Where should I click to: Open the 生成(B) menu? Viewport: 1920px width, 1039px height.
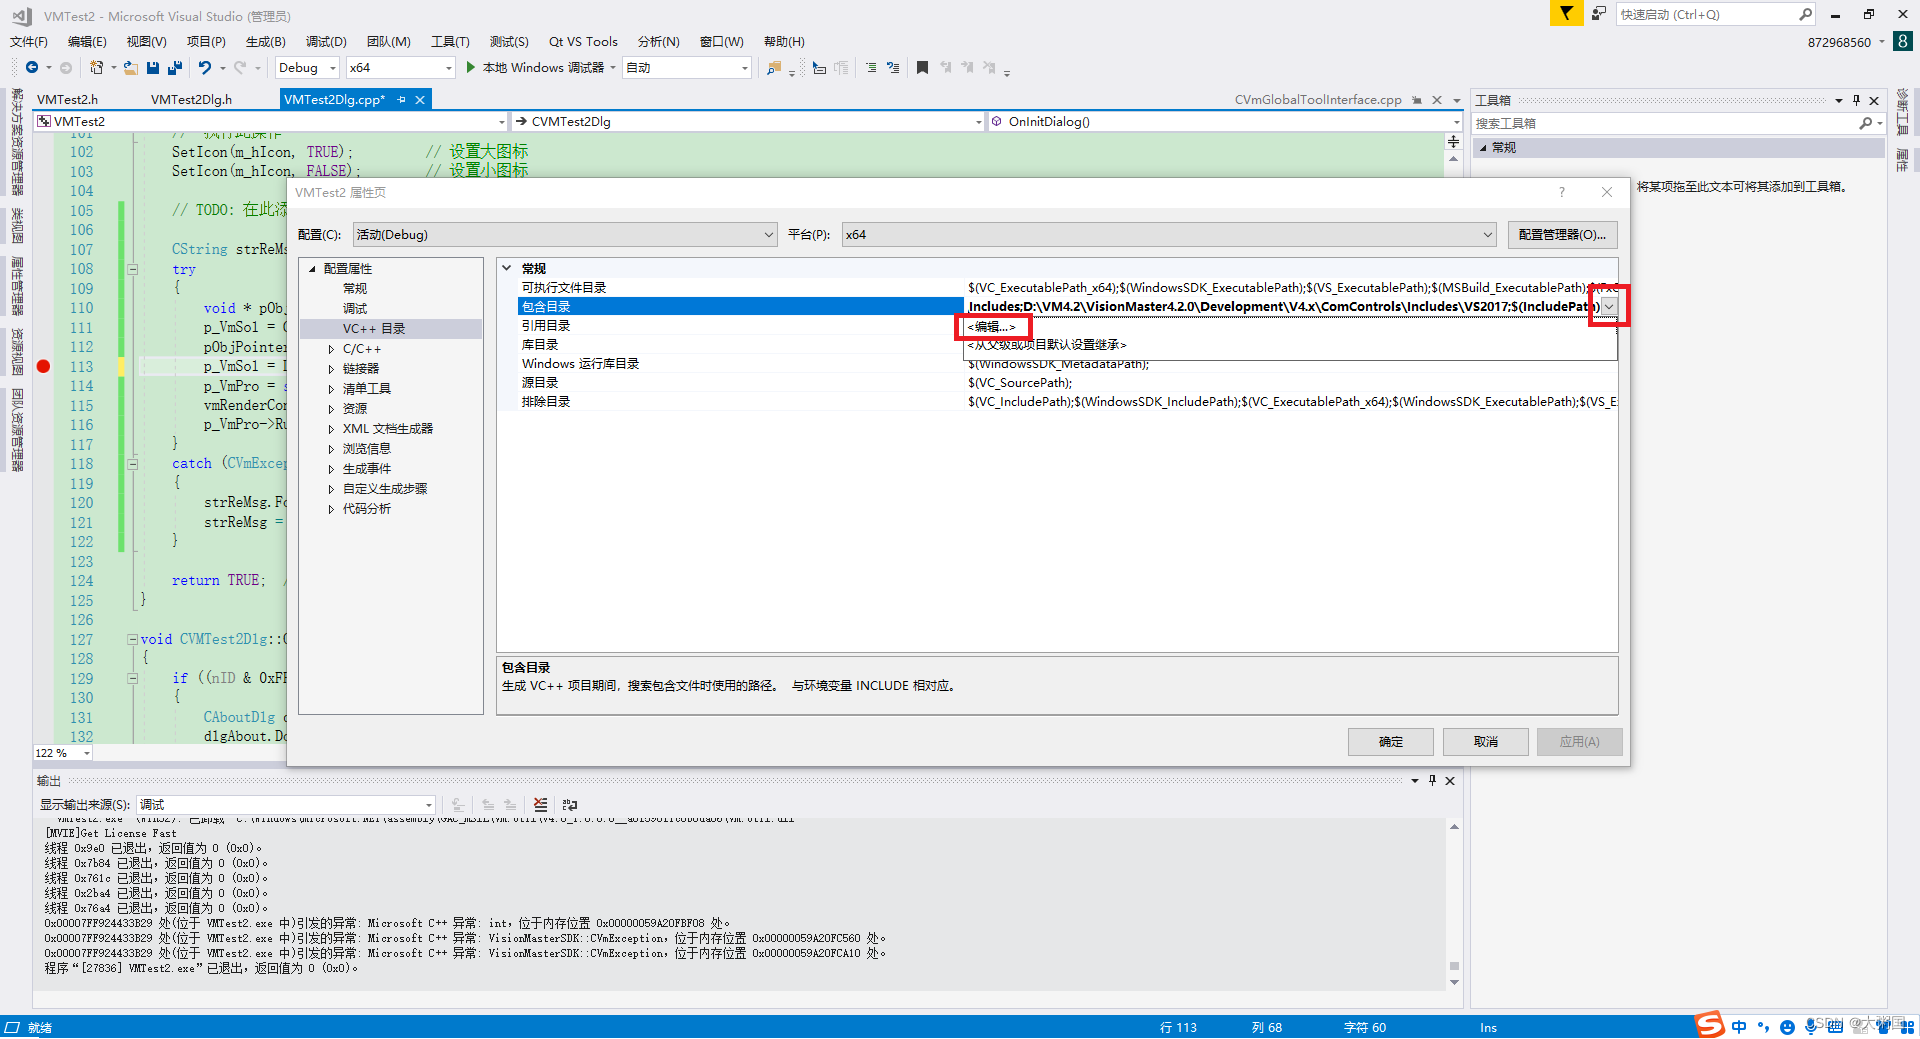click(x=265, y=41)
